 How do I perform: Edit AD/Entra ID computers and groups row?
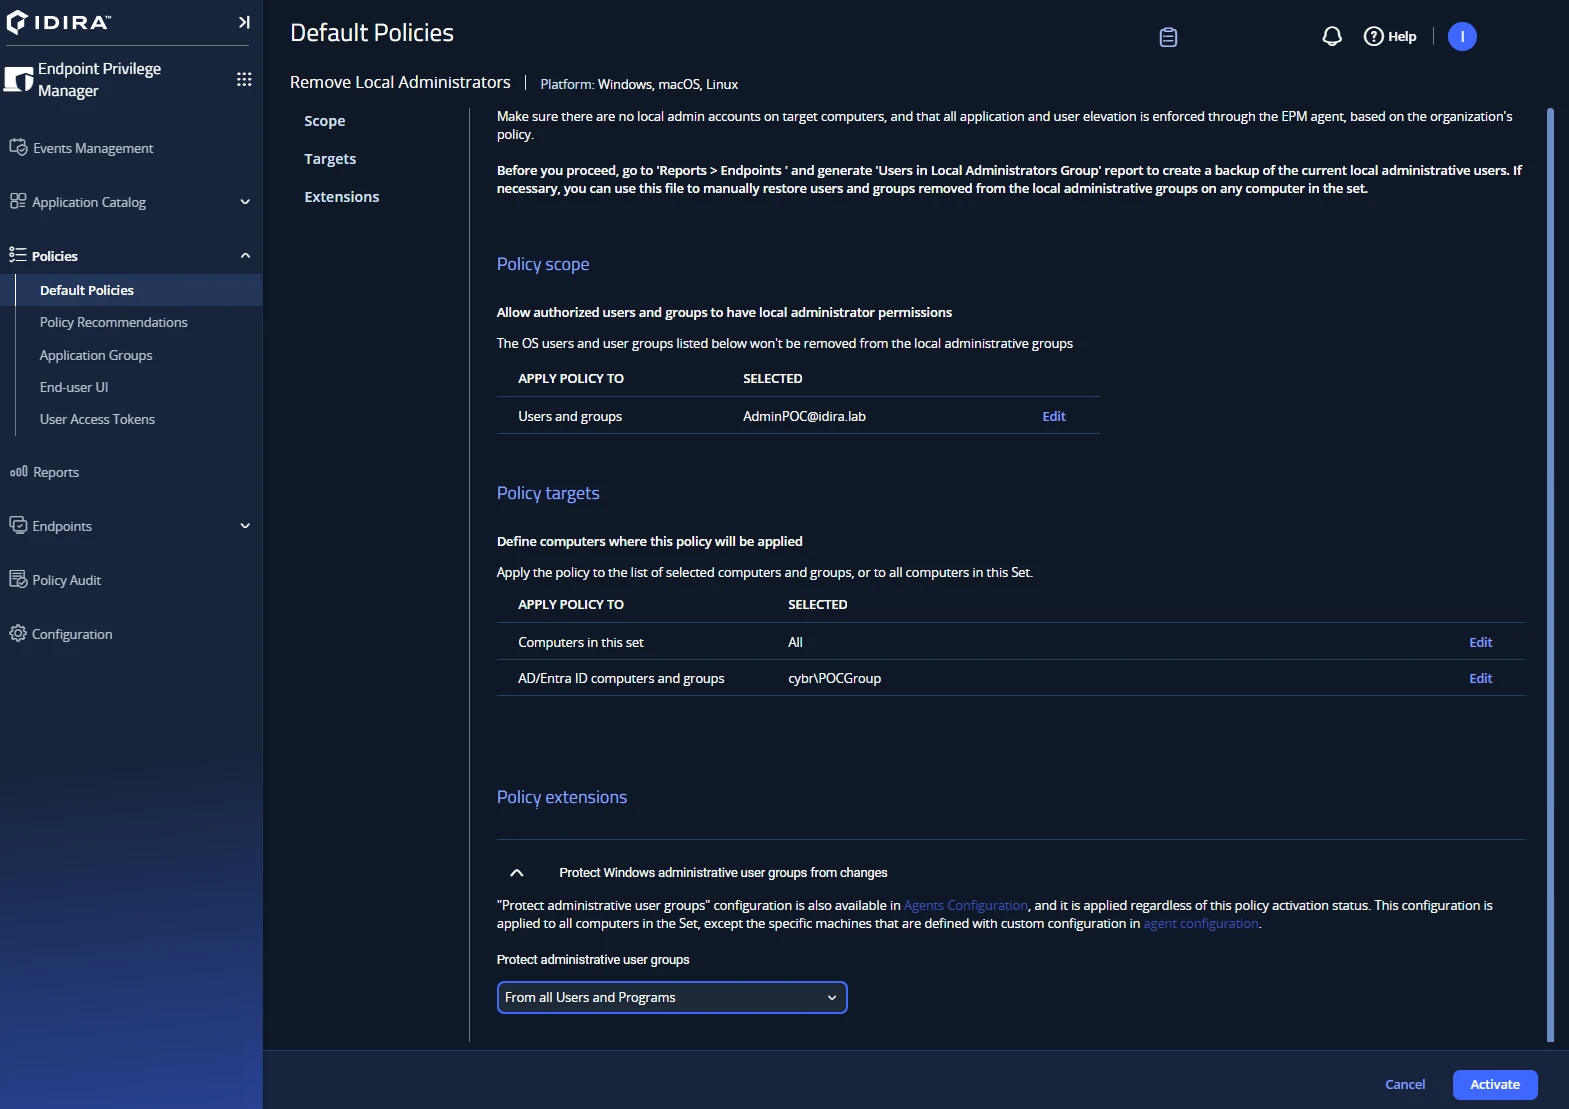click(x=1481, y=678)
